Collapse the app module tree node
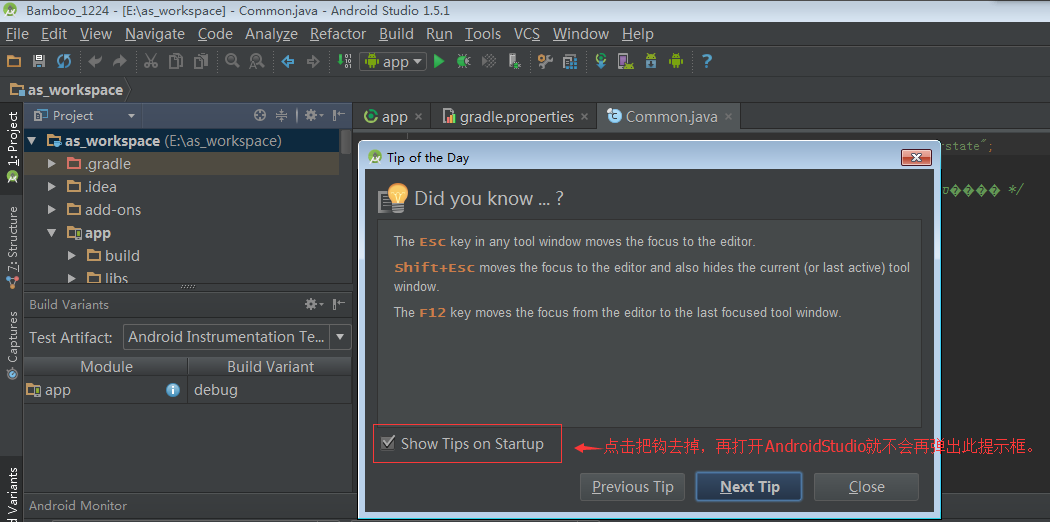 tap(52, 233)
